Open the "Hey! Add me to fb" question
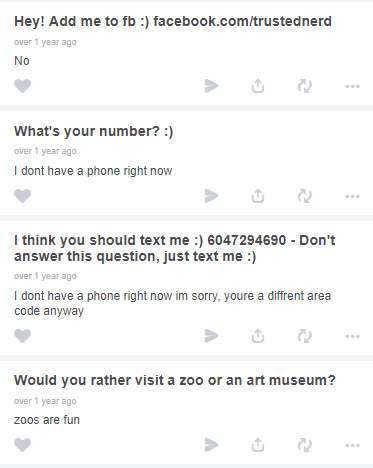This screenshot has height=468, width=373. point(173,21)
